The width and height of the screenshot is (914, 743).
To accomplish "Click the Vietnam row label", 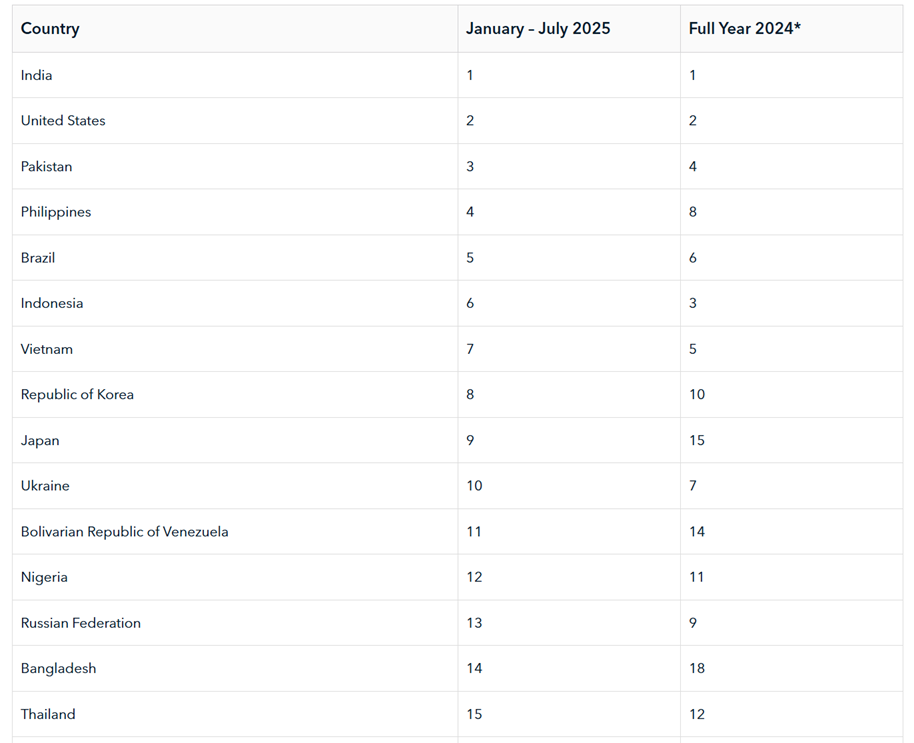I will [47, 349].
